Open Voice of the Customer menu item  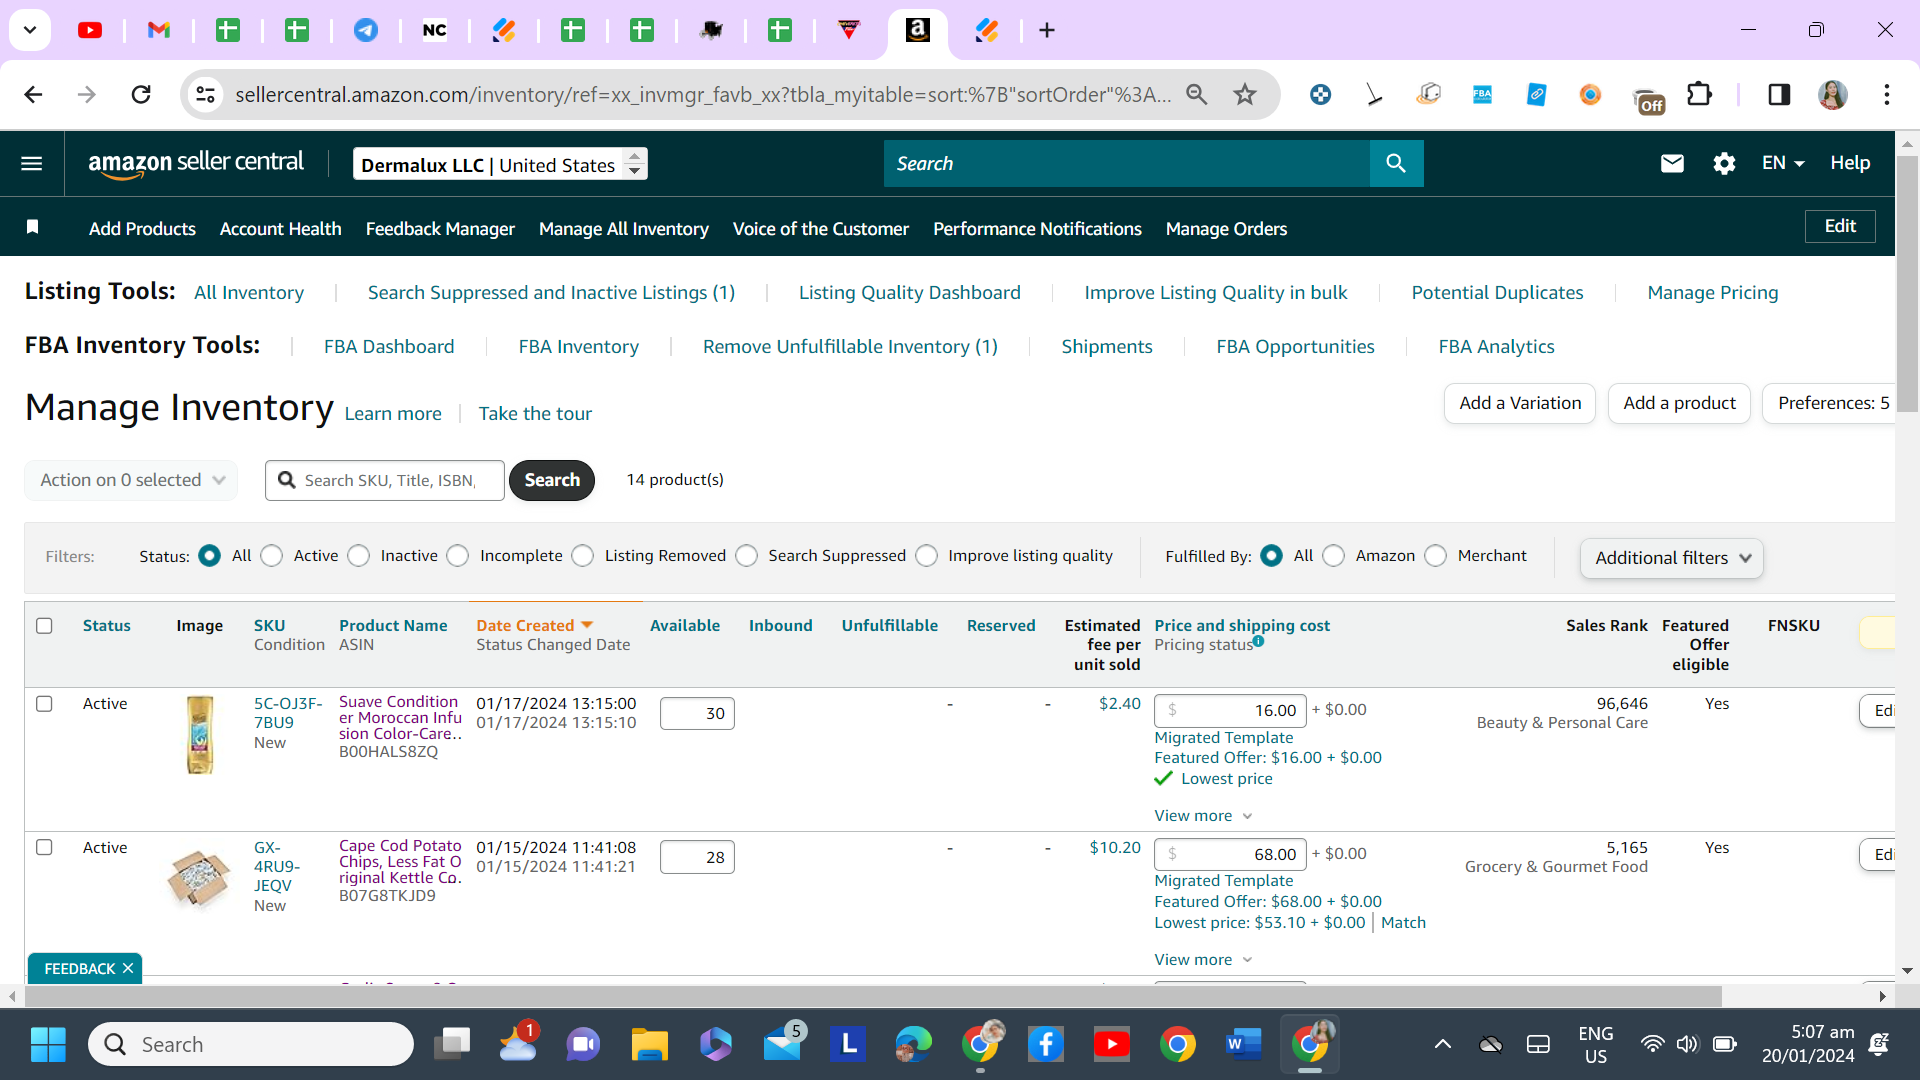[x=821, y=229]
